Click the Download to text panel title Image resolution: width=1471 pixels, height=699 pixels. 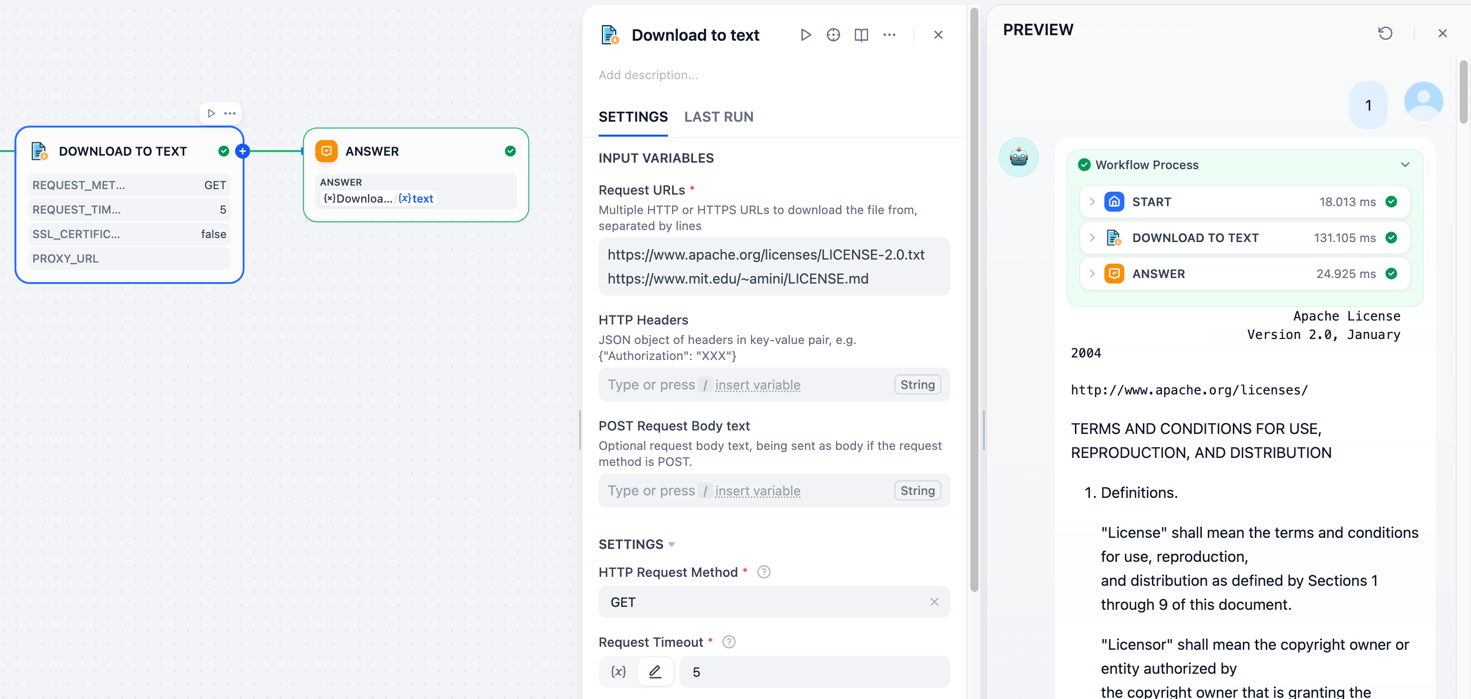tap(695, 35)
